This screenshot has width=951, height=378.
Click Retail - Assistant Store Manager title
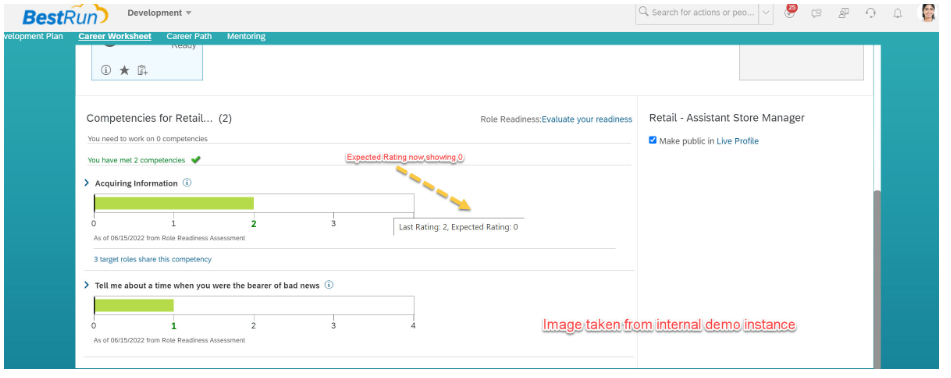tap(727, 118)
